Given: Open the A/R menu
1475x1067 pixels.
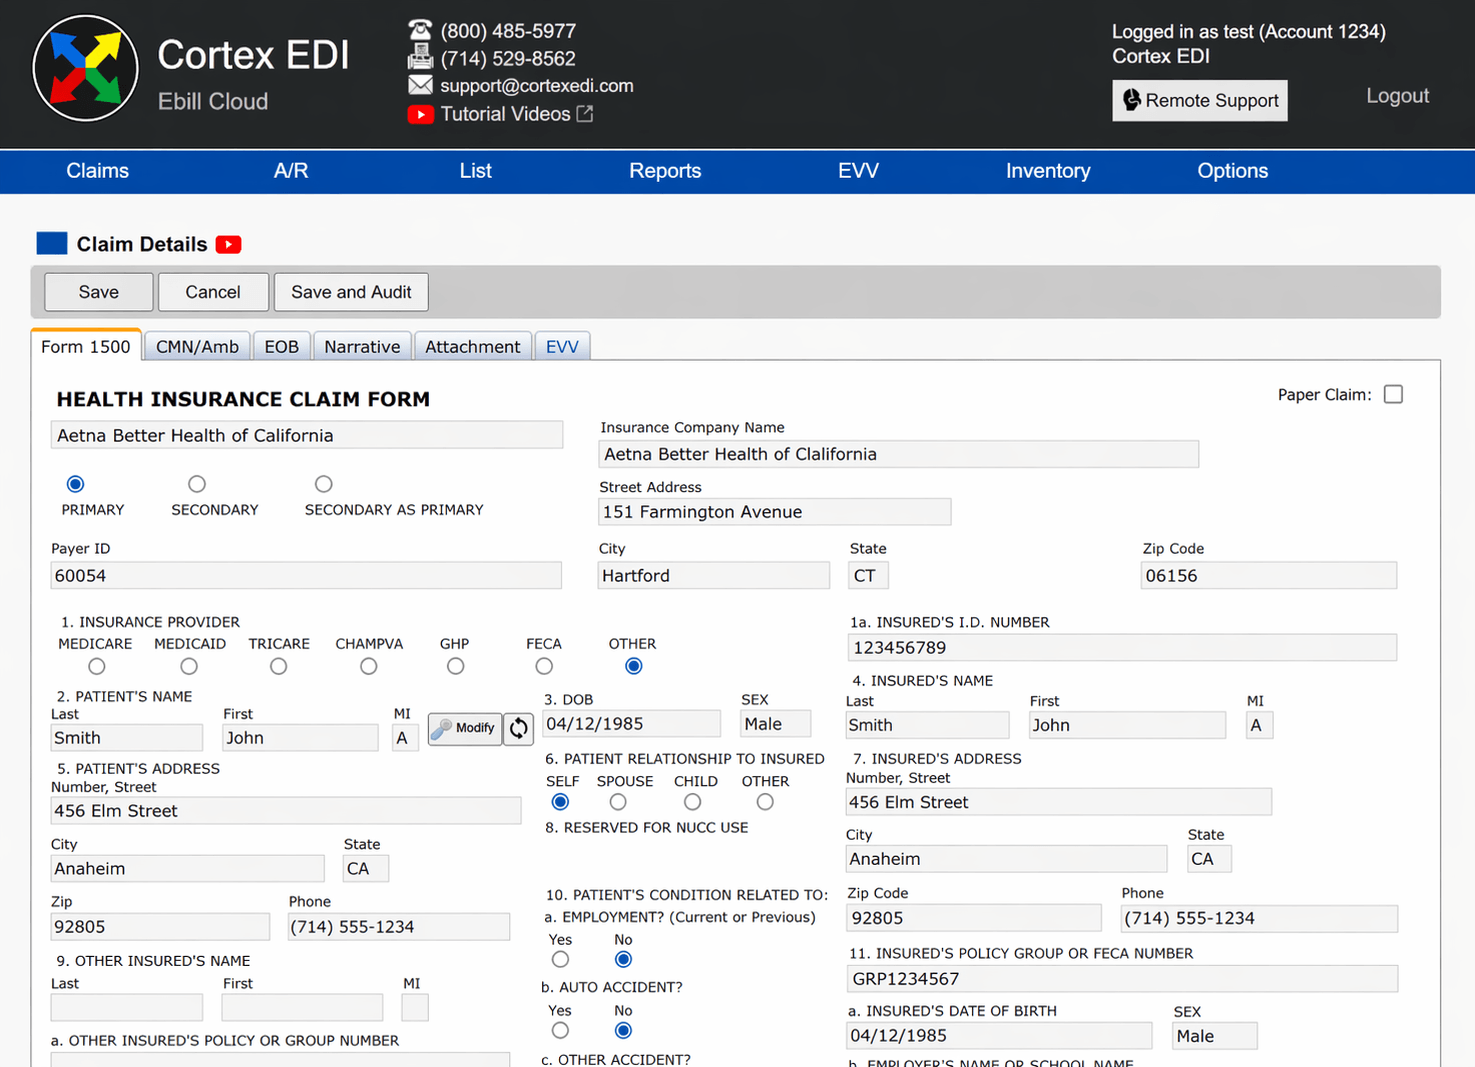Looking at the screenshot, I should [x=291, y=171].
